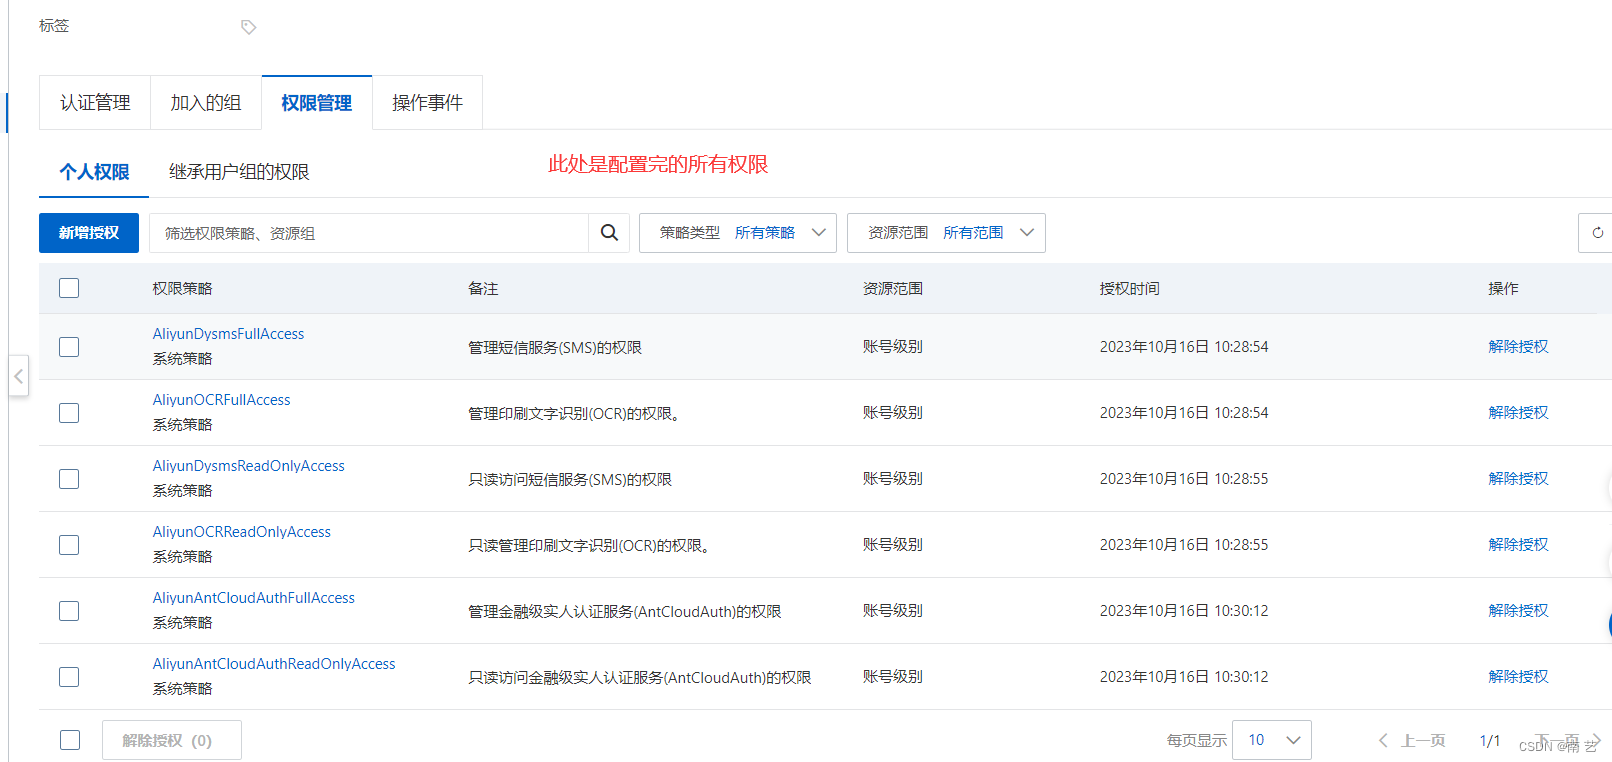Click the bulk 解除授权 (0) button

click(x=172, y=740)
